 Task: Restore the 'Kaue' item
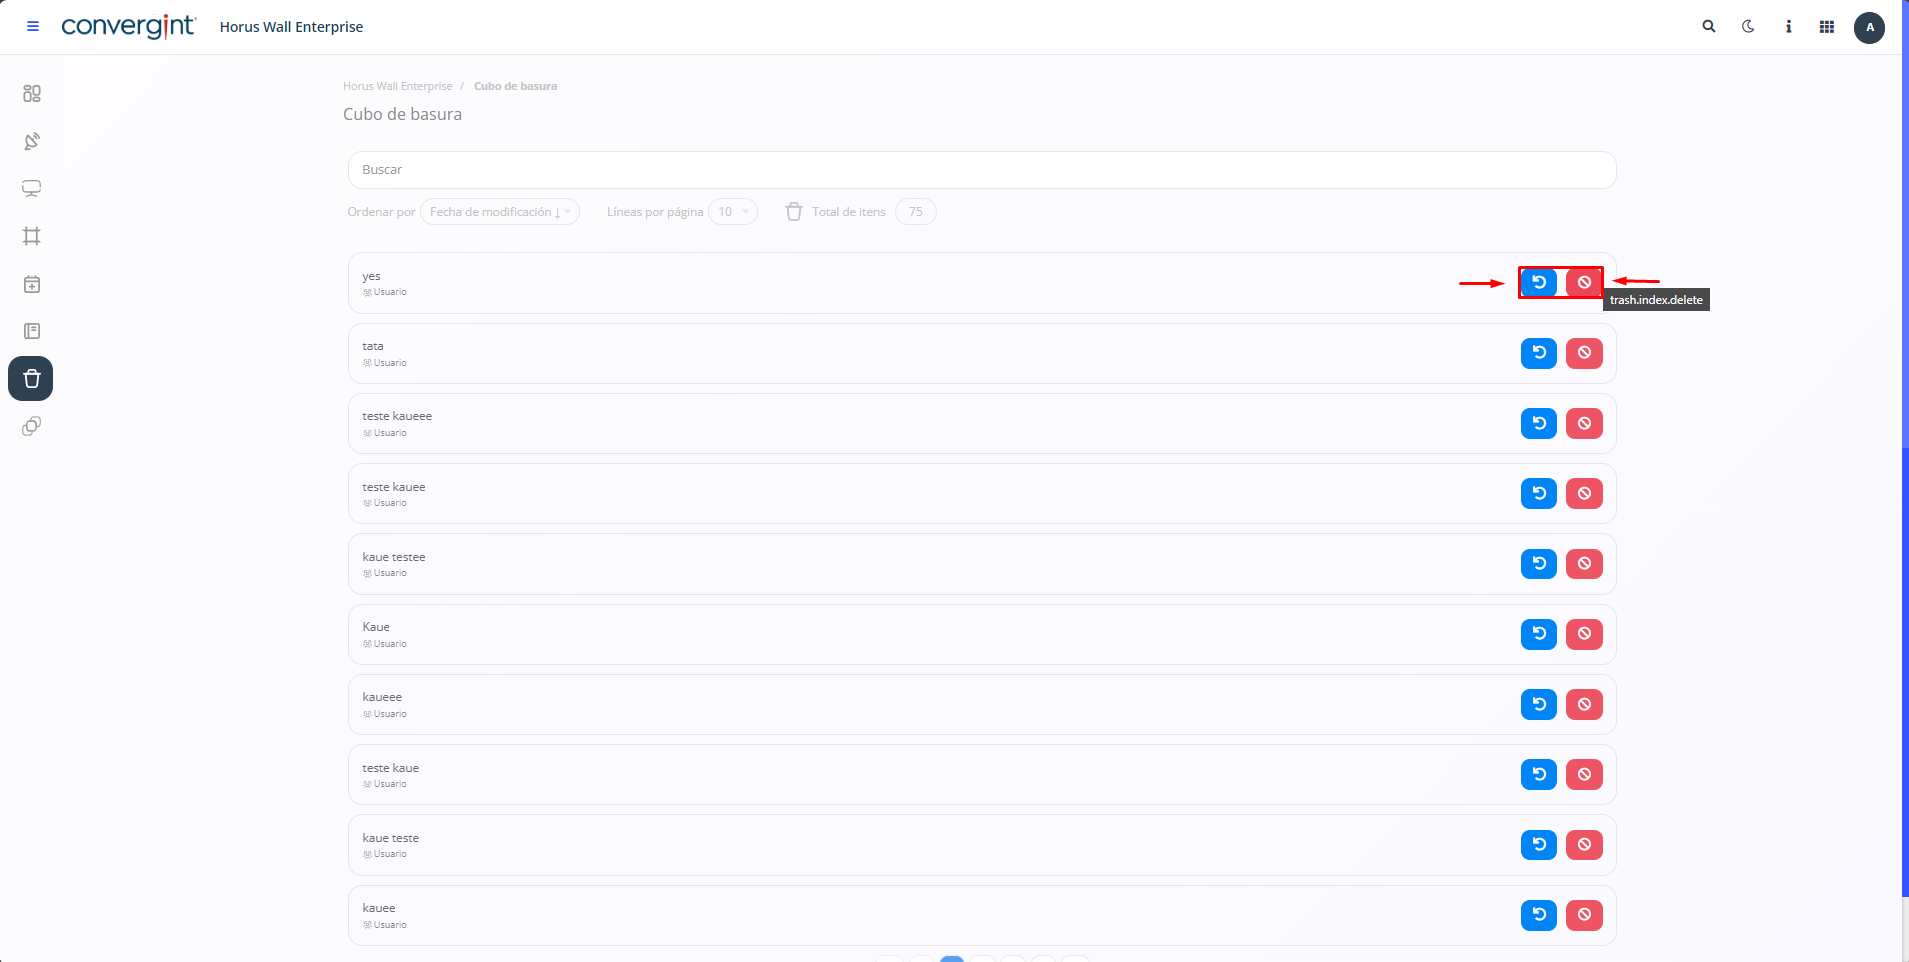[x=1538, y=634]
